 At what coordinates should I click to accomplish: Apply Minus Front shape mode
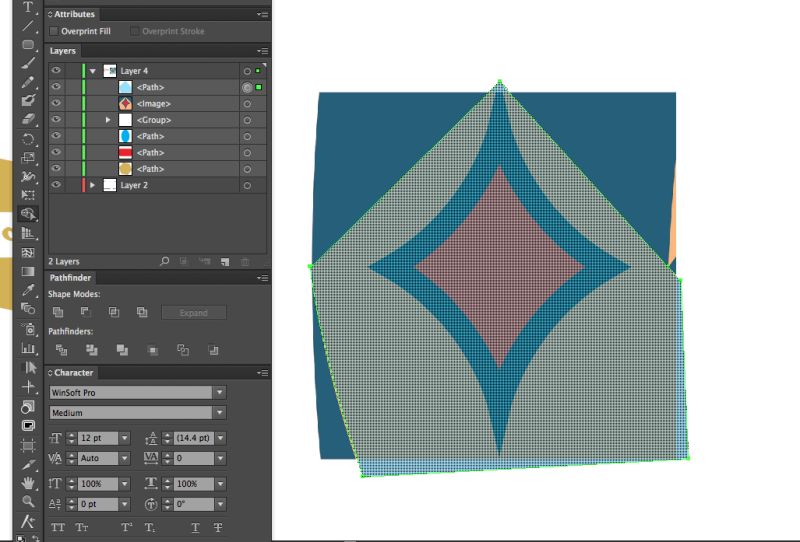(x=86, y=312)
